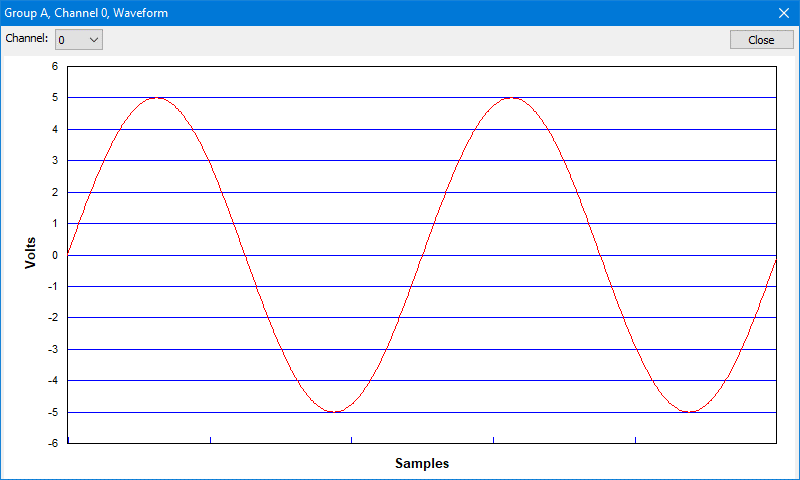Click the y-axis value -6
The image size is (800, 480).
coord(53,443)
